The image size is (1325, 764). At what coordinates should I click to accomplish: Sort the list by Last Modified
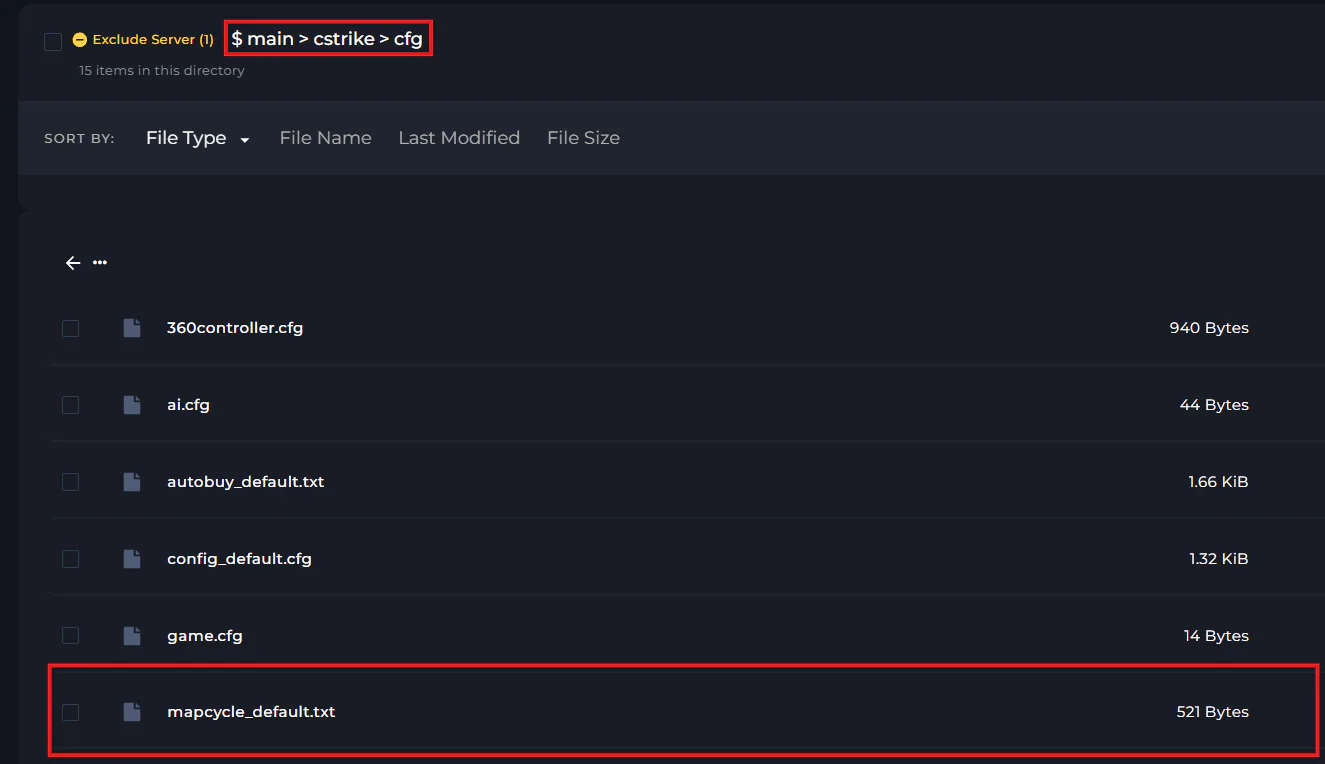(x=459, y=138)
